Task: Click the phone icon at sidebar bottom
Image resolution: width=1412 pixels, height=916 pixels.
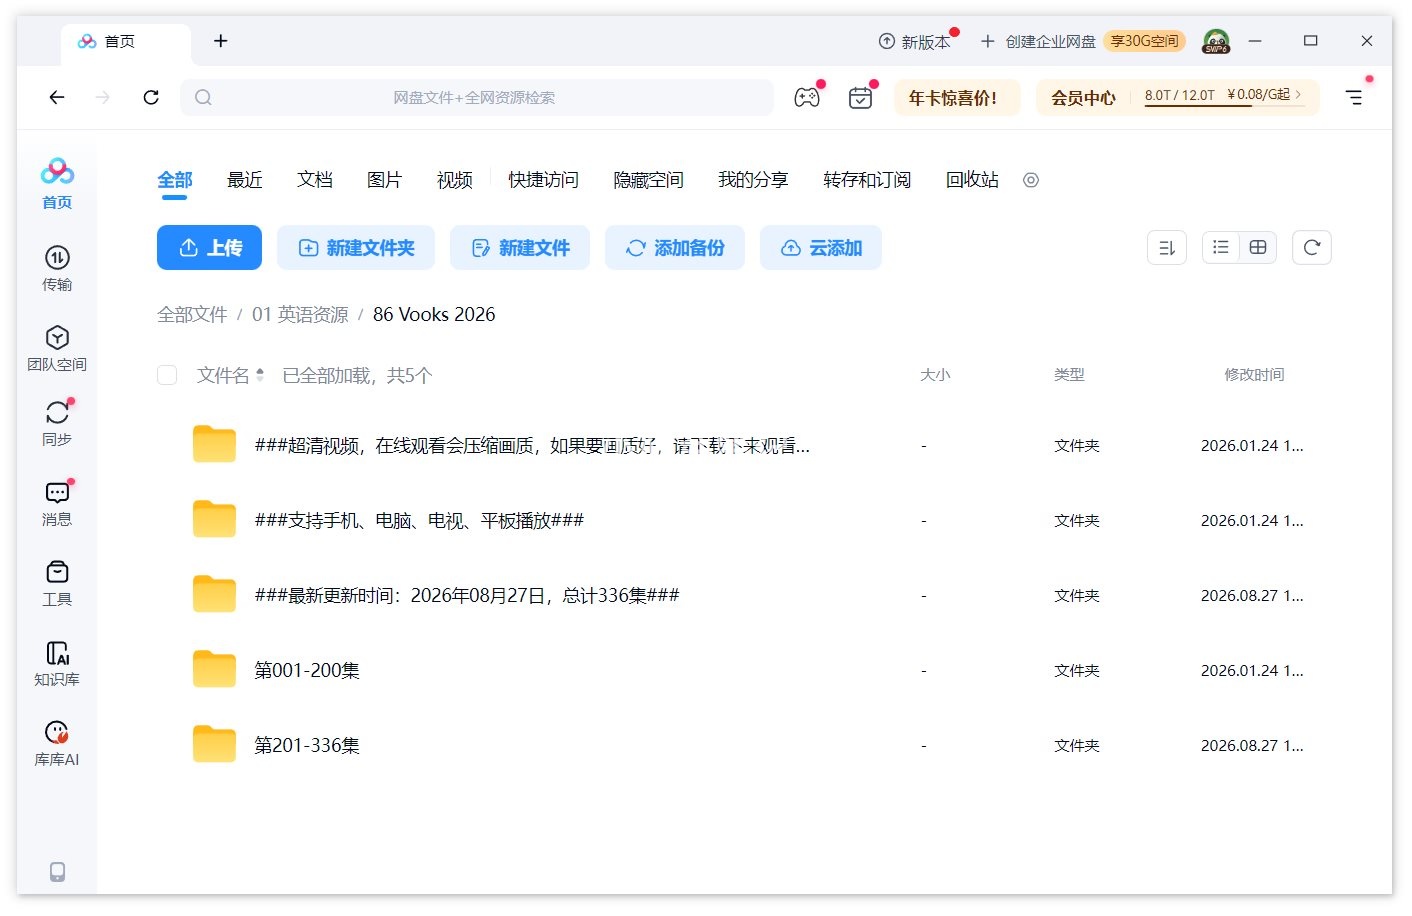Action: [57, 872]
